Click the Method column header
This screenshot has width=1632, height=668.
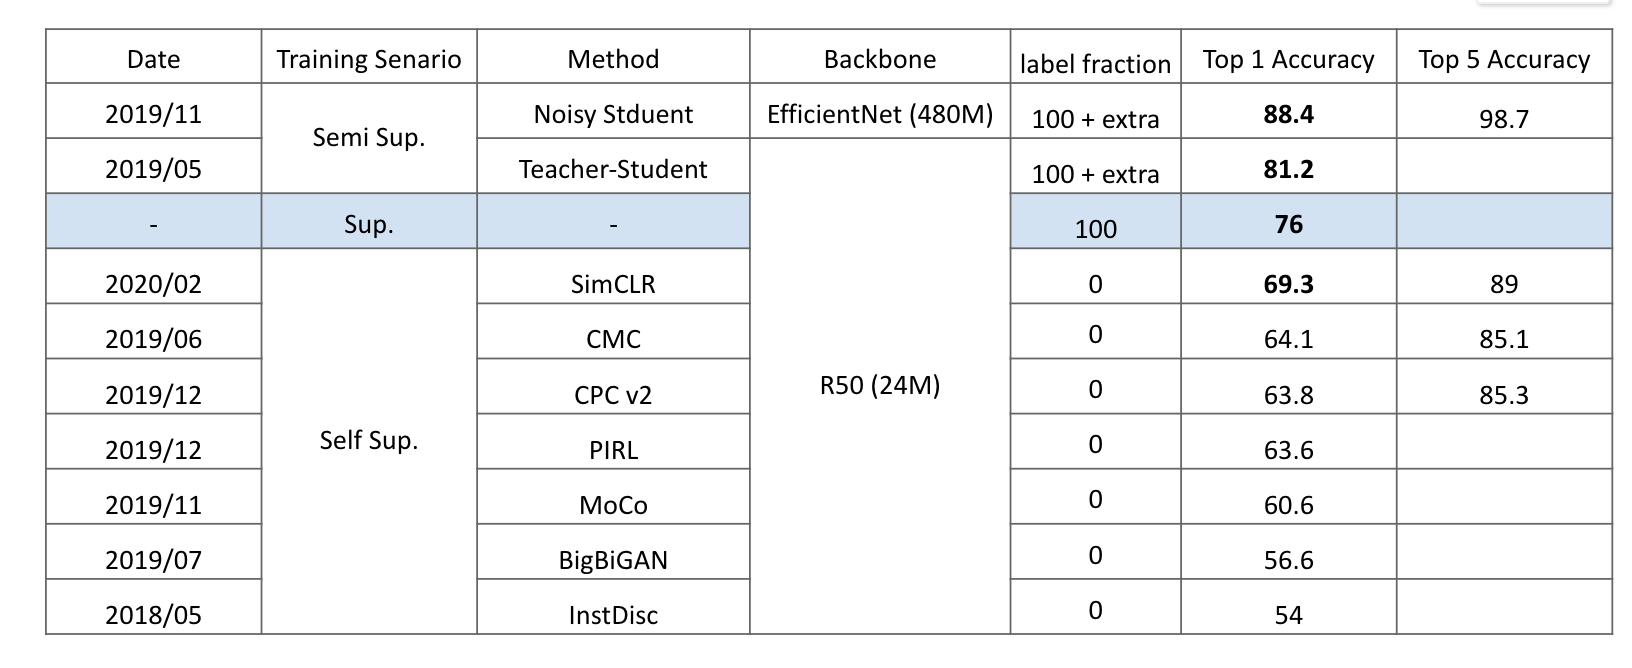tap(613, 59)
